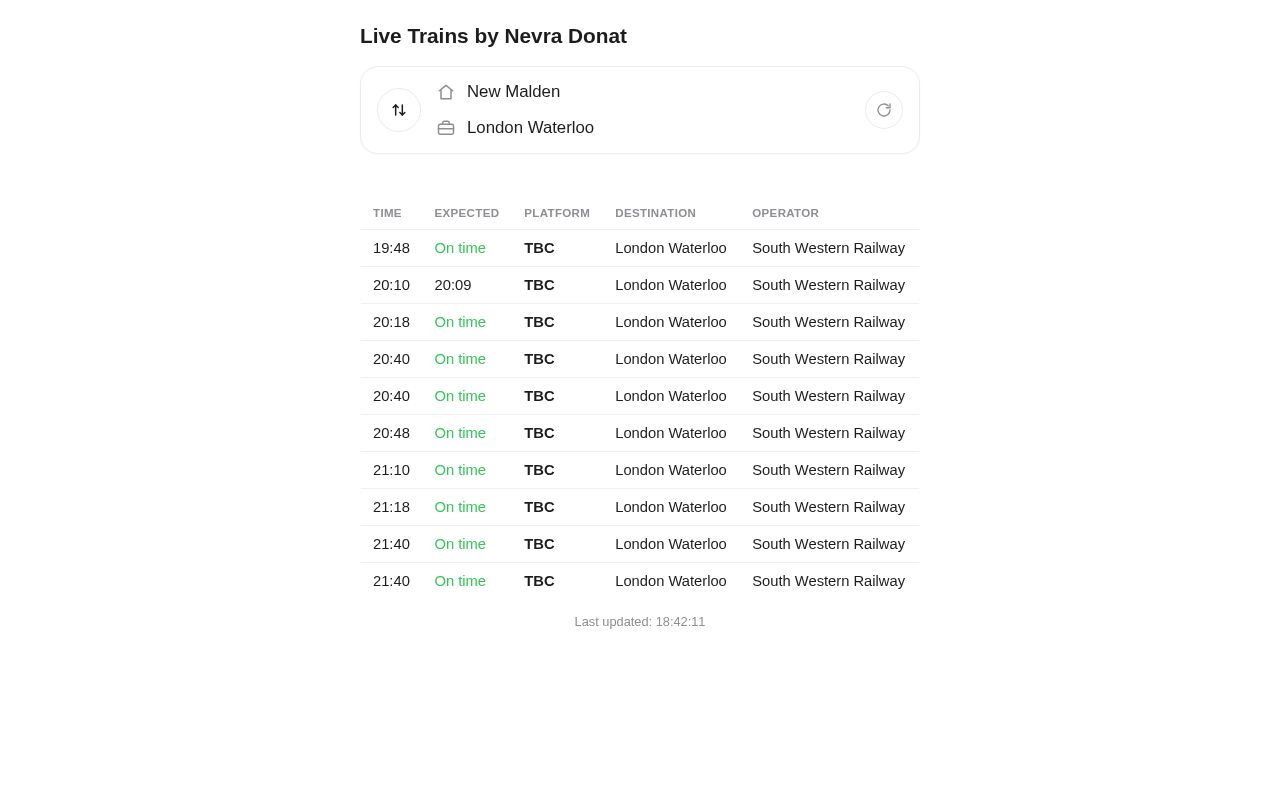Click South Western Railway in 21:18 row
The image size is (1280, 800).
click(x=828, y=507)
